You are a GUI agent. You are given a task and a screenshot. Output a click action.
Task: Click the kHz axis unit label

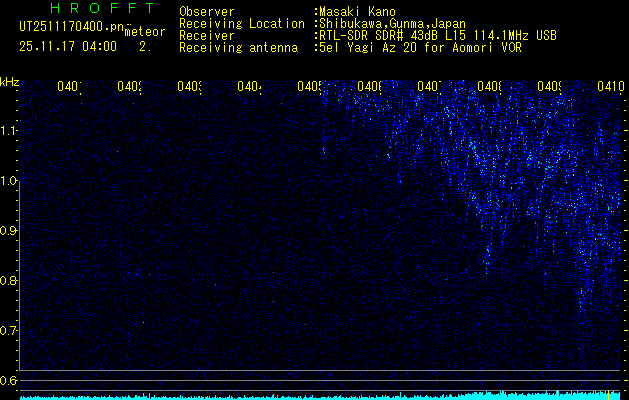tap(10, 81)
